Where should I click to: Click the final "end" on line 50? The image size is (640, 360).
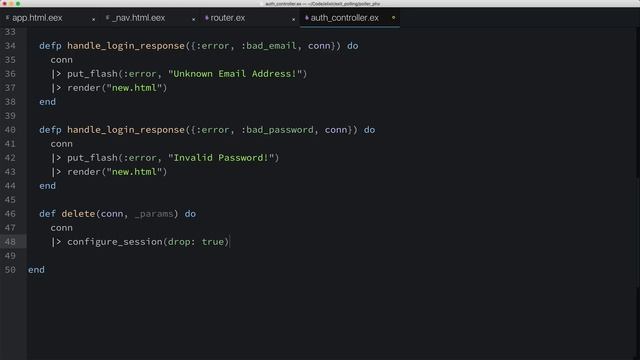click(x=36, y=270)
